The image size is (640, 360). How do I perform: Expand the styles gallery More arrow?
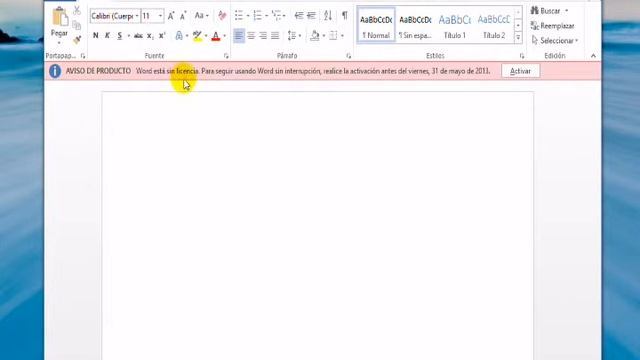518,38
